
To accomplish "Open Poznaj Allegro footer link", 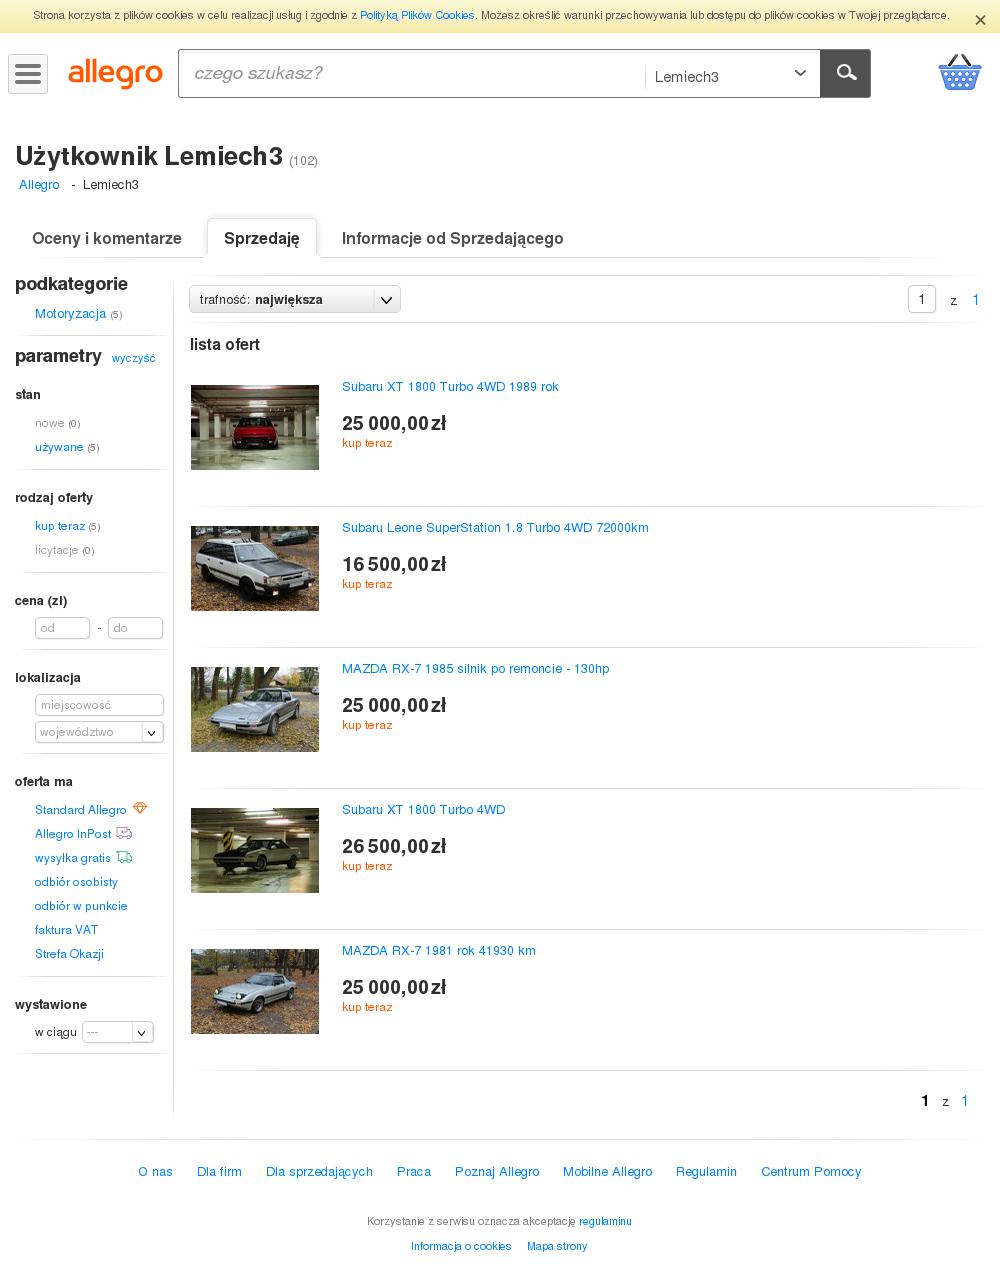I will [497, 1172].
